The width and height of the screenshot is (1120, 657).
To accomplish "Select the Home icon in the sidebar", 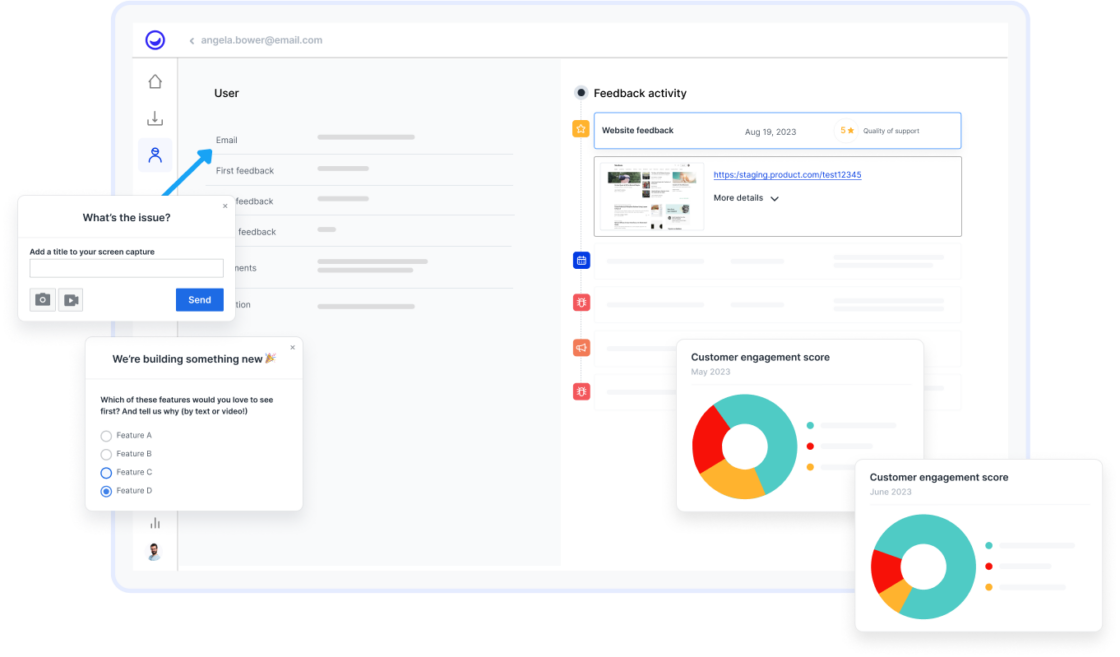I will (155, 80).
